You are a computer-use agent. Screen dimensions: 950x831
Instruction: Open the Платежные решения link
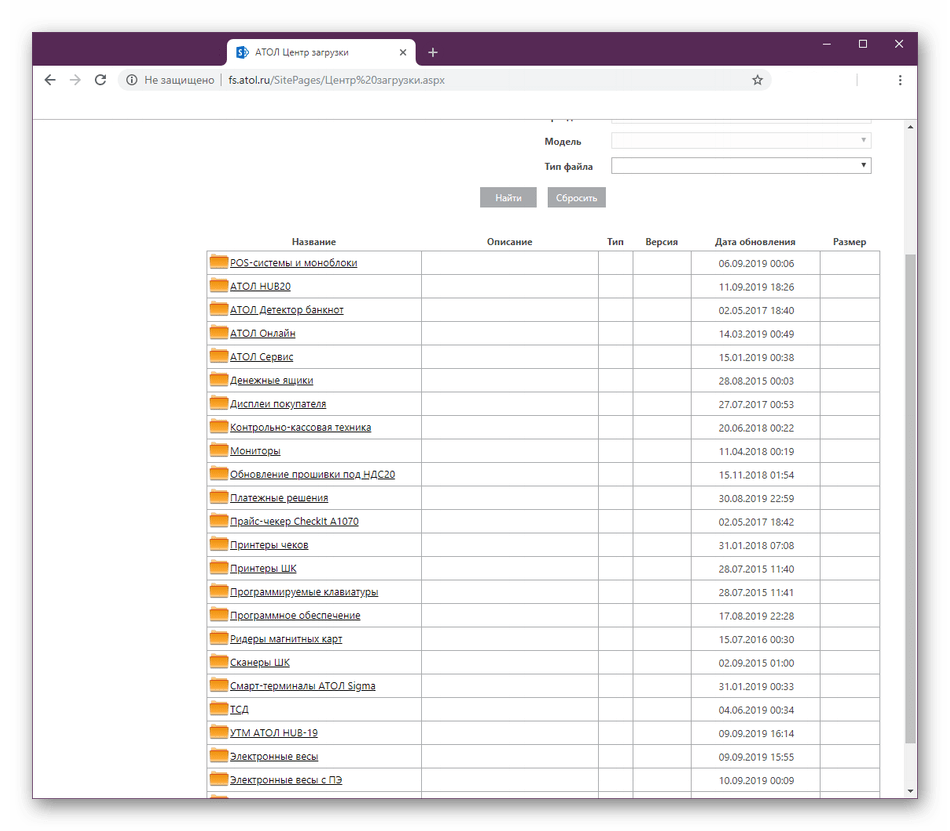279,498
